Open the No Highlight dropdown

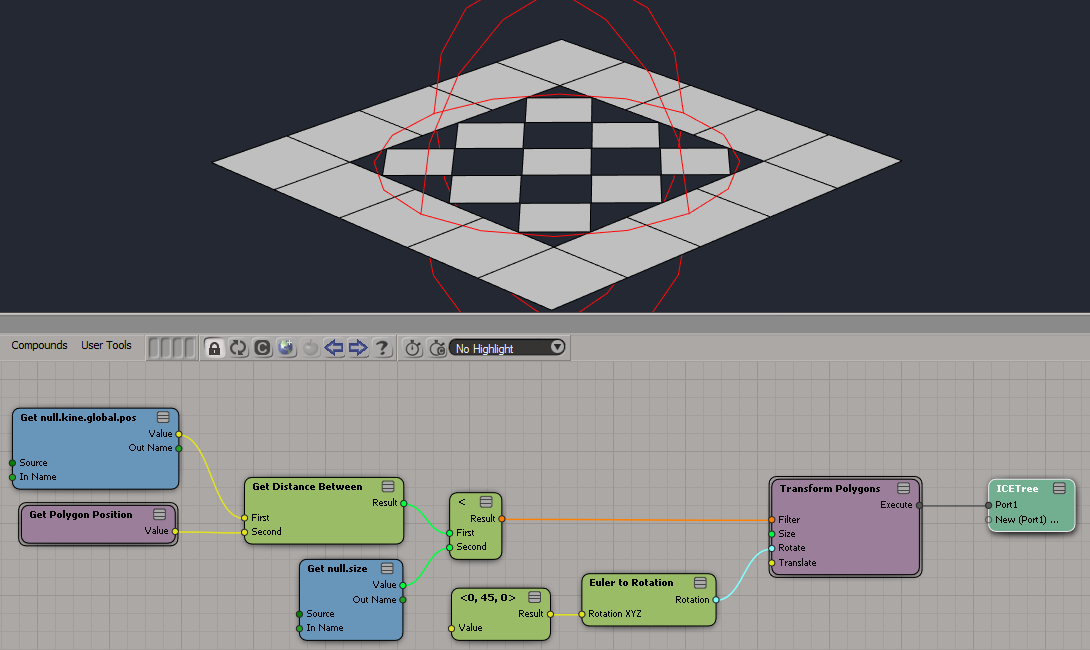[x=508, y=348]
